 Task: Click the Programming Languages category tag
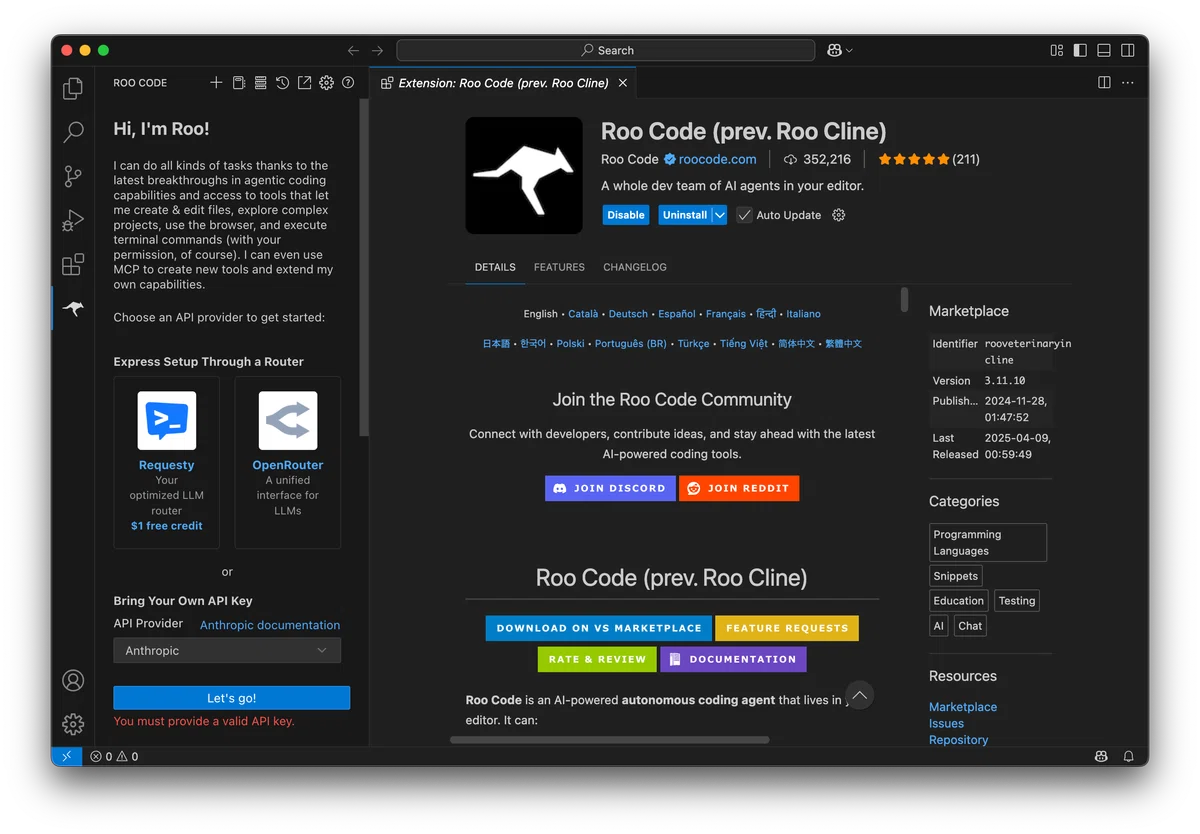(x=988, y=542)
